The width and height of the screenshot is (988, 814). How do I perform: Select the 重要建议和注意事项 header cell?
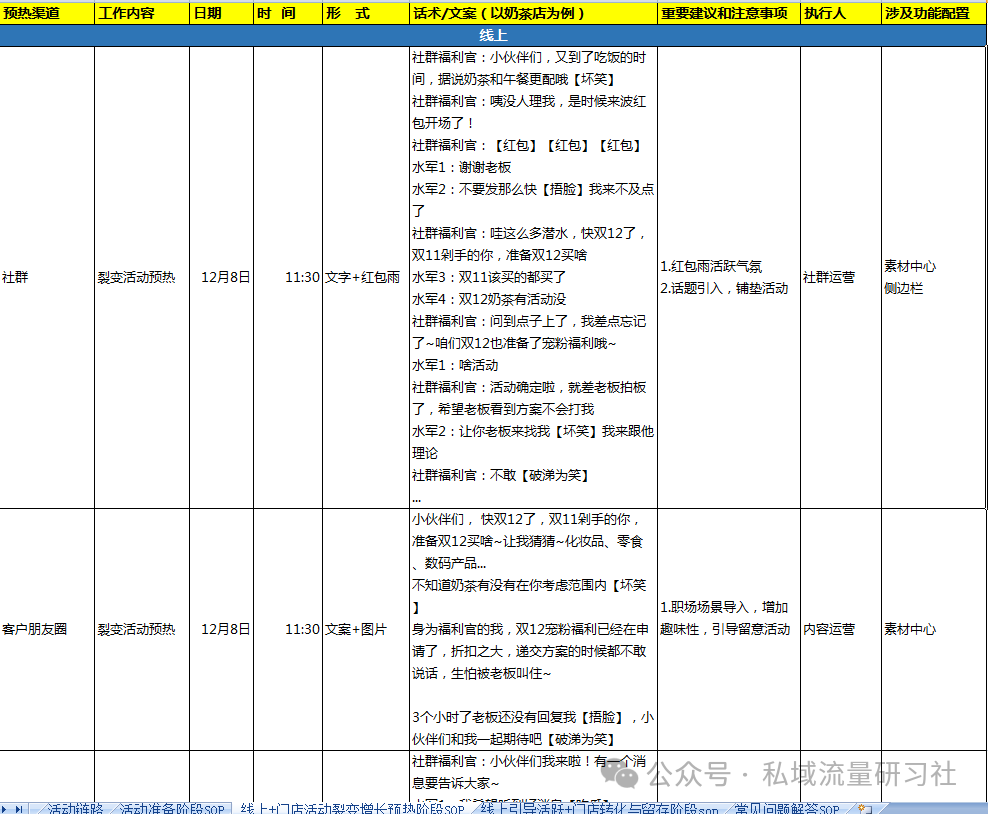click(x=728, y=13)
